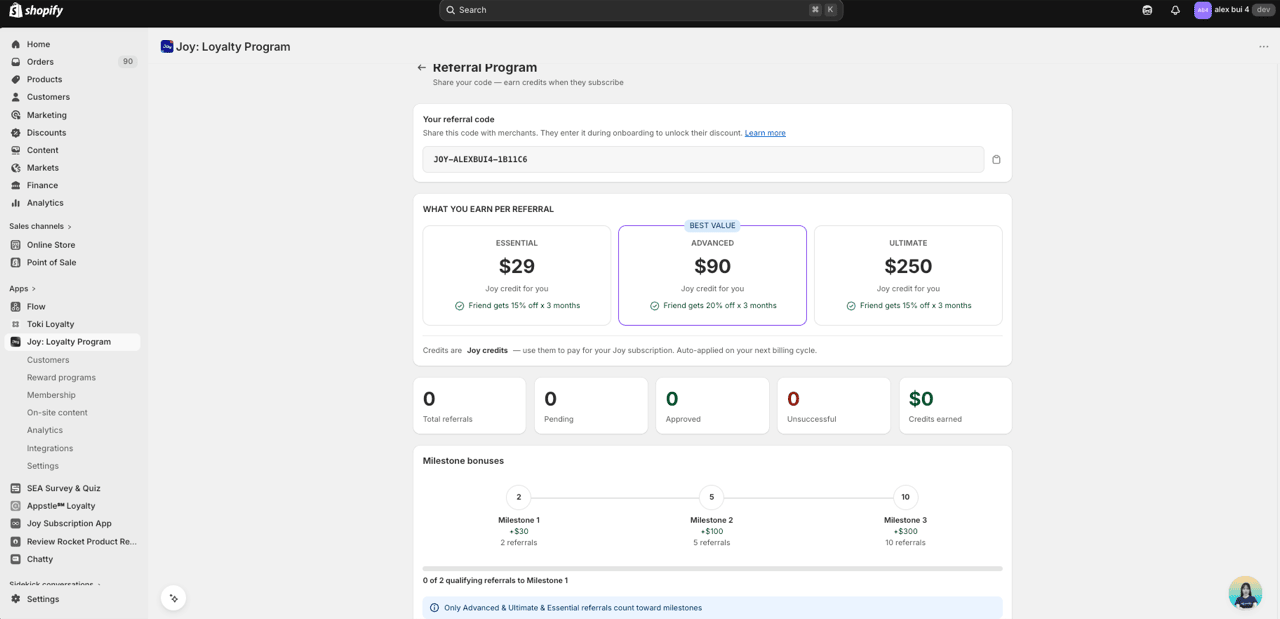This screenshot has height=619, width=1280.
Task: Click the referral code text field
Action: 703,160
